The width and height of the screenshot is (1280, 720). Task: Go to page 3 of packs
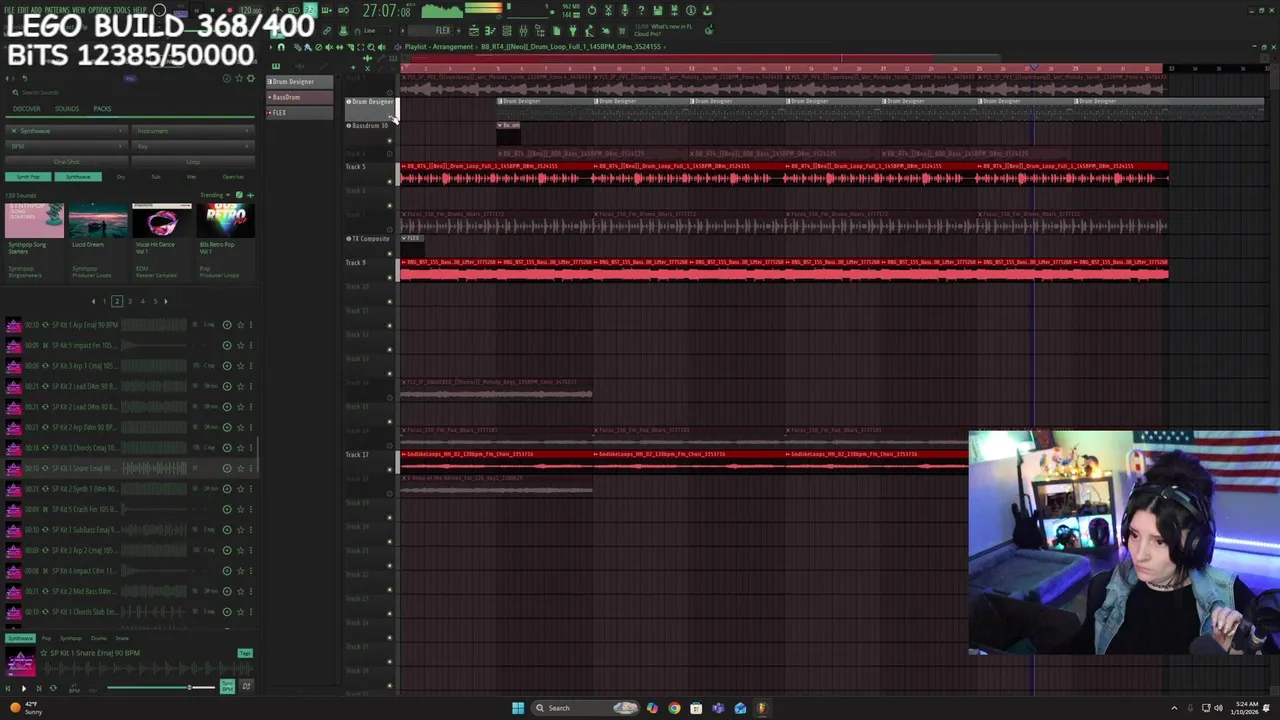[x=129, y=301]
